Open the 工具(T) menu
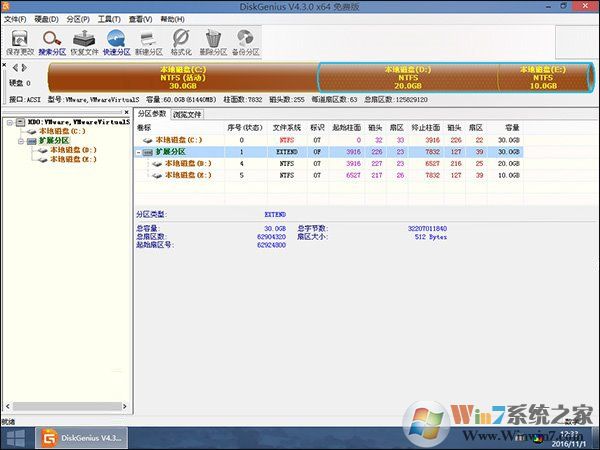 tap(109, 19)
